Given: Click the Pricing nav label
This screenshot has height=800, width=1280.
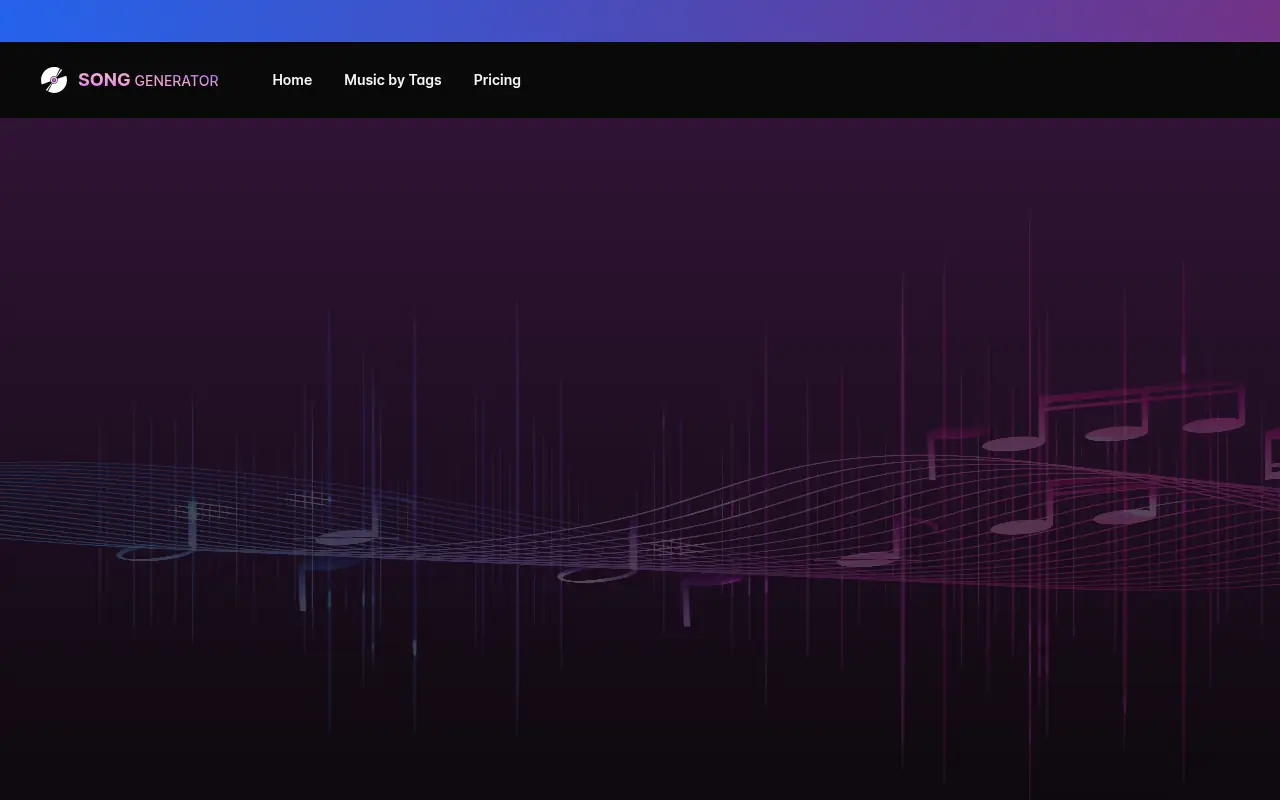Looking at the screenshot, I should tap(497, 80).
